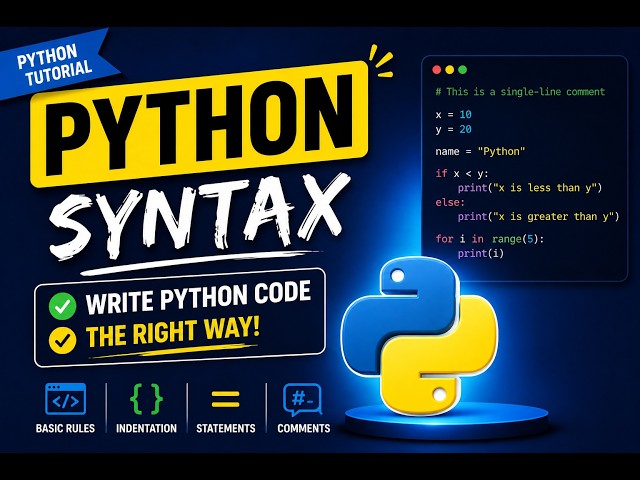
Task: Click the green curly braces Indentation icon
Action: tap(146, 399)
